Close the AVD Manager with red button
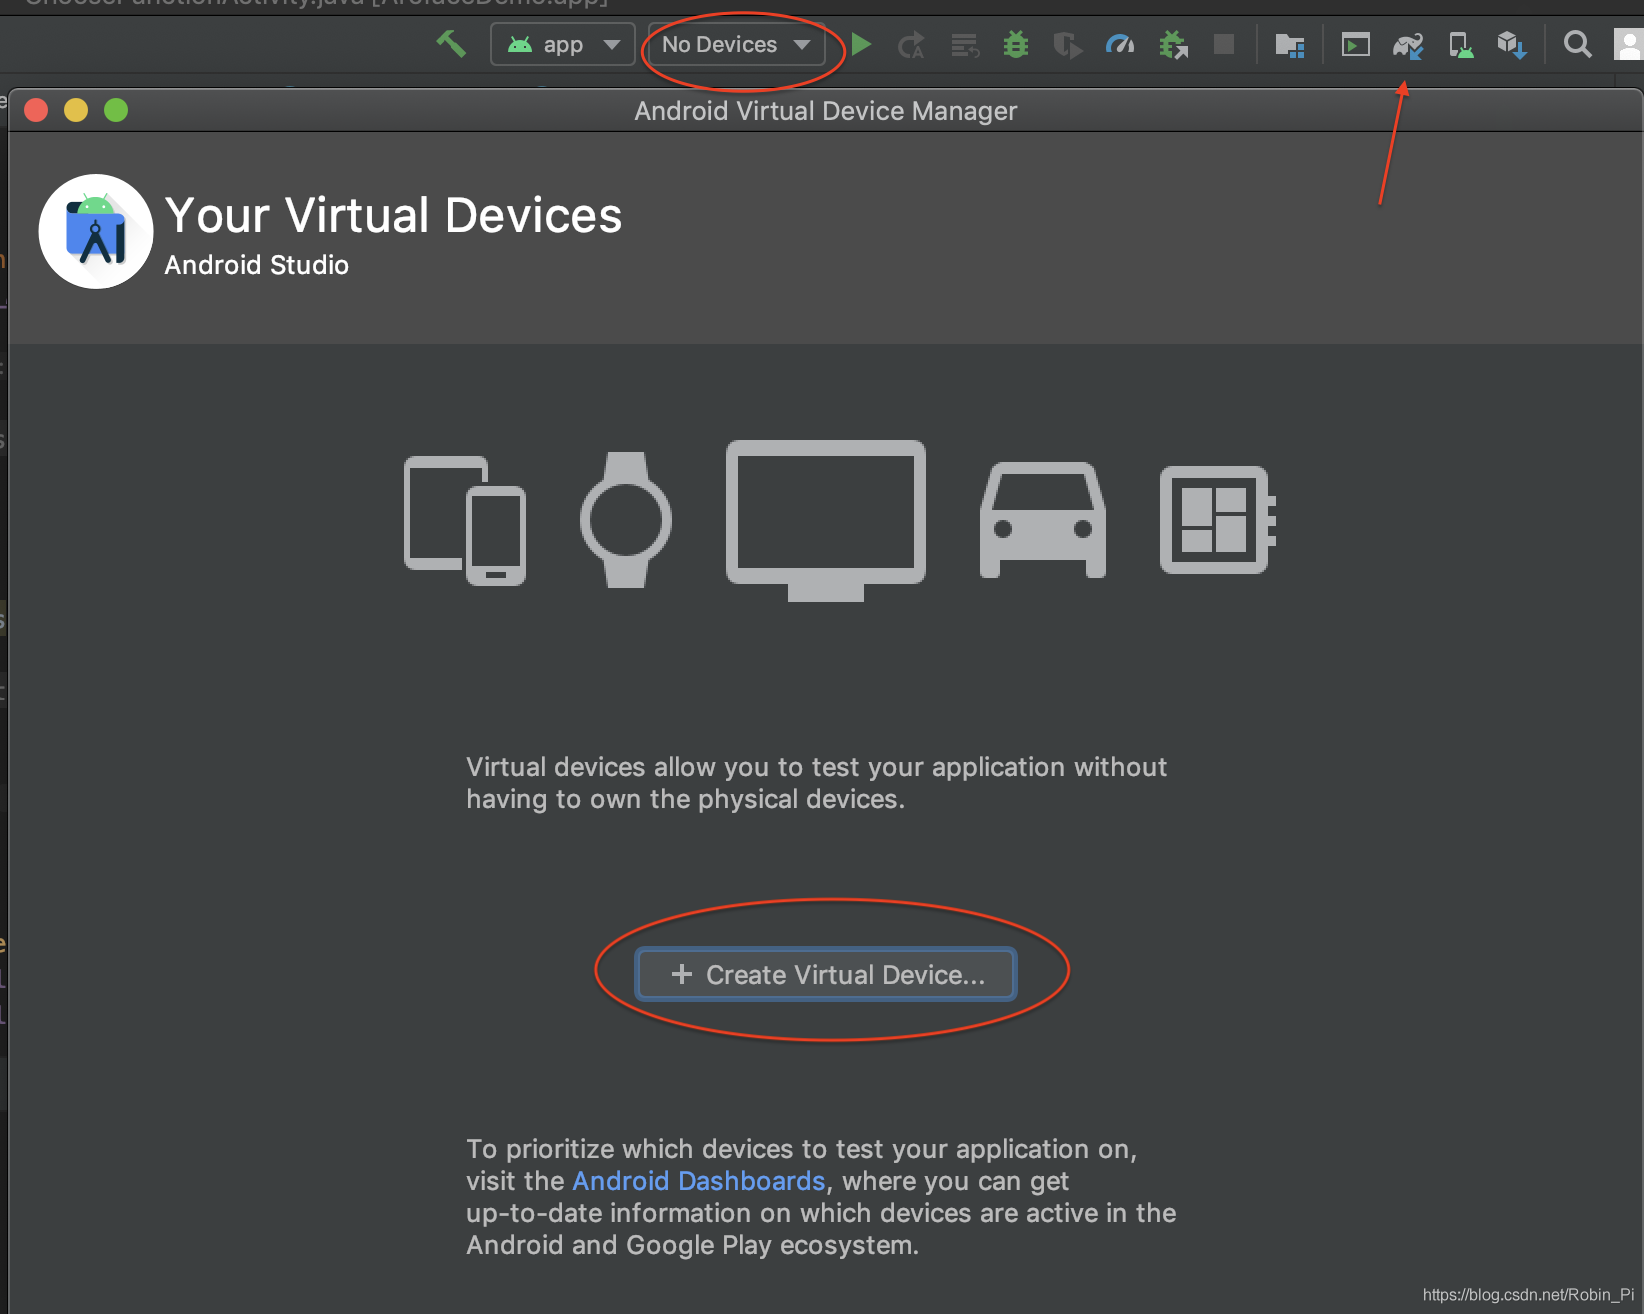Viewport: 1644px width, 1314px height. pos(36,110)
